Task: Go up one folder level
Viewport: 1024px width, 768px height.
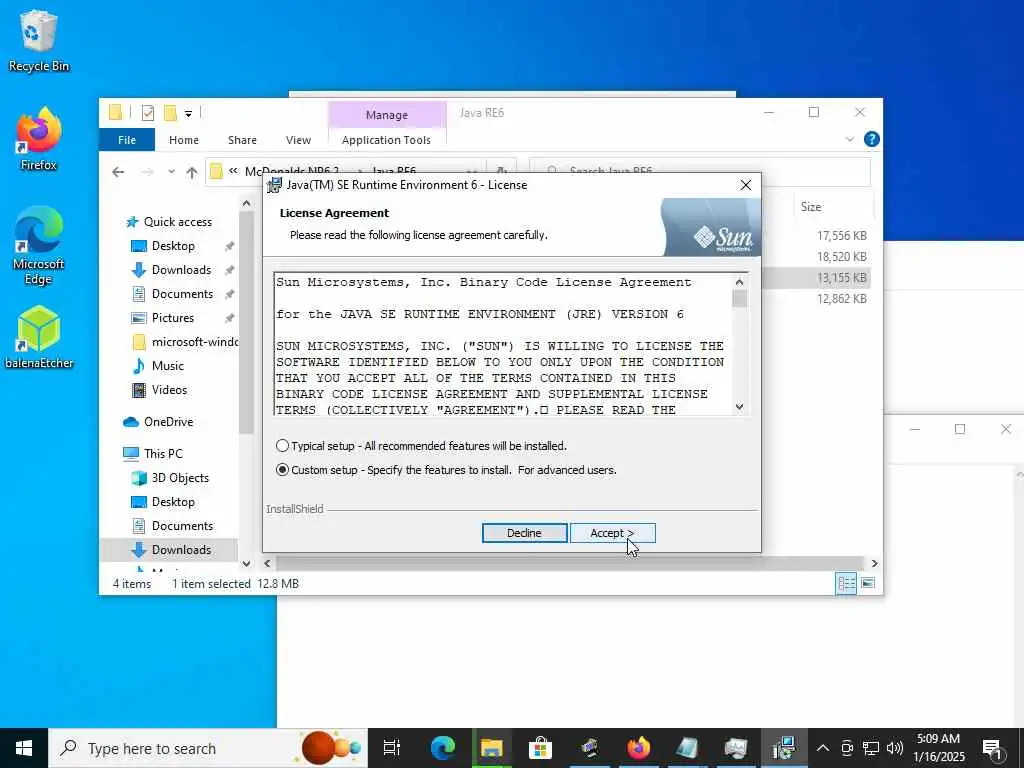Action: (191, 172)
